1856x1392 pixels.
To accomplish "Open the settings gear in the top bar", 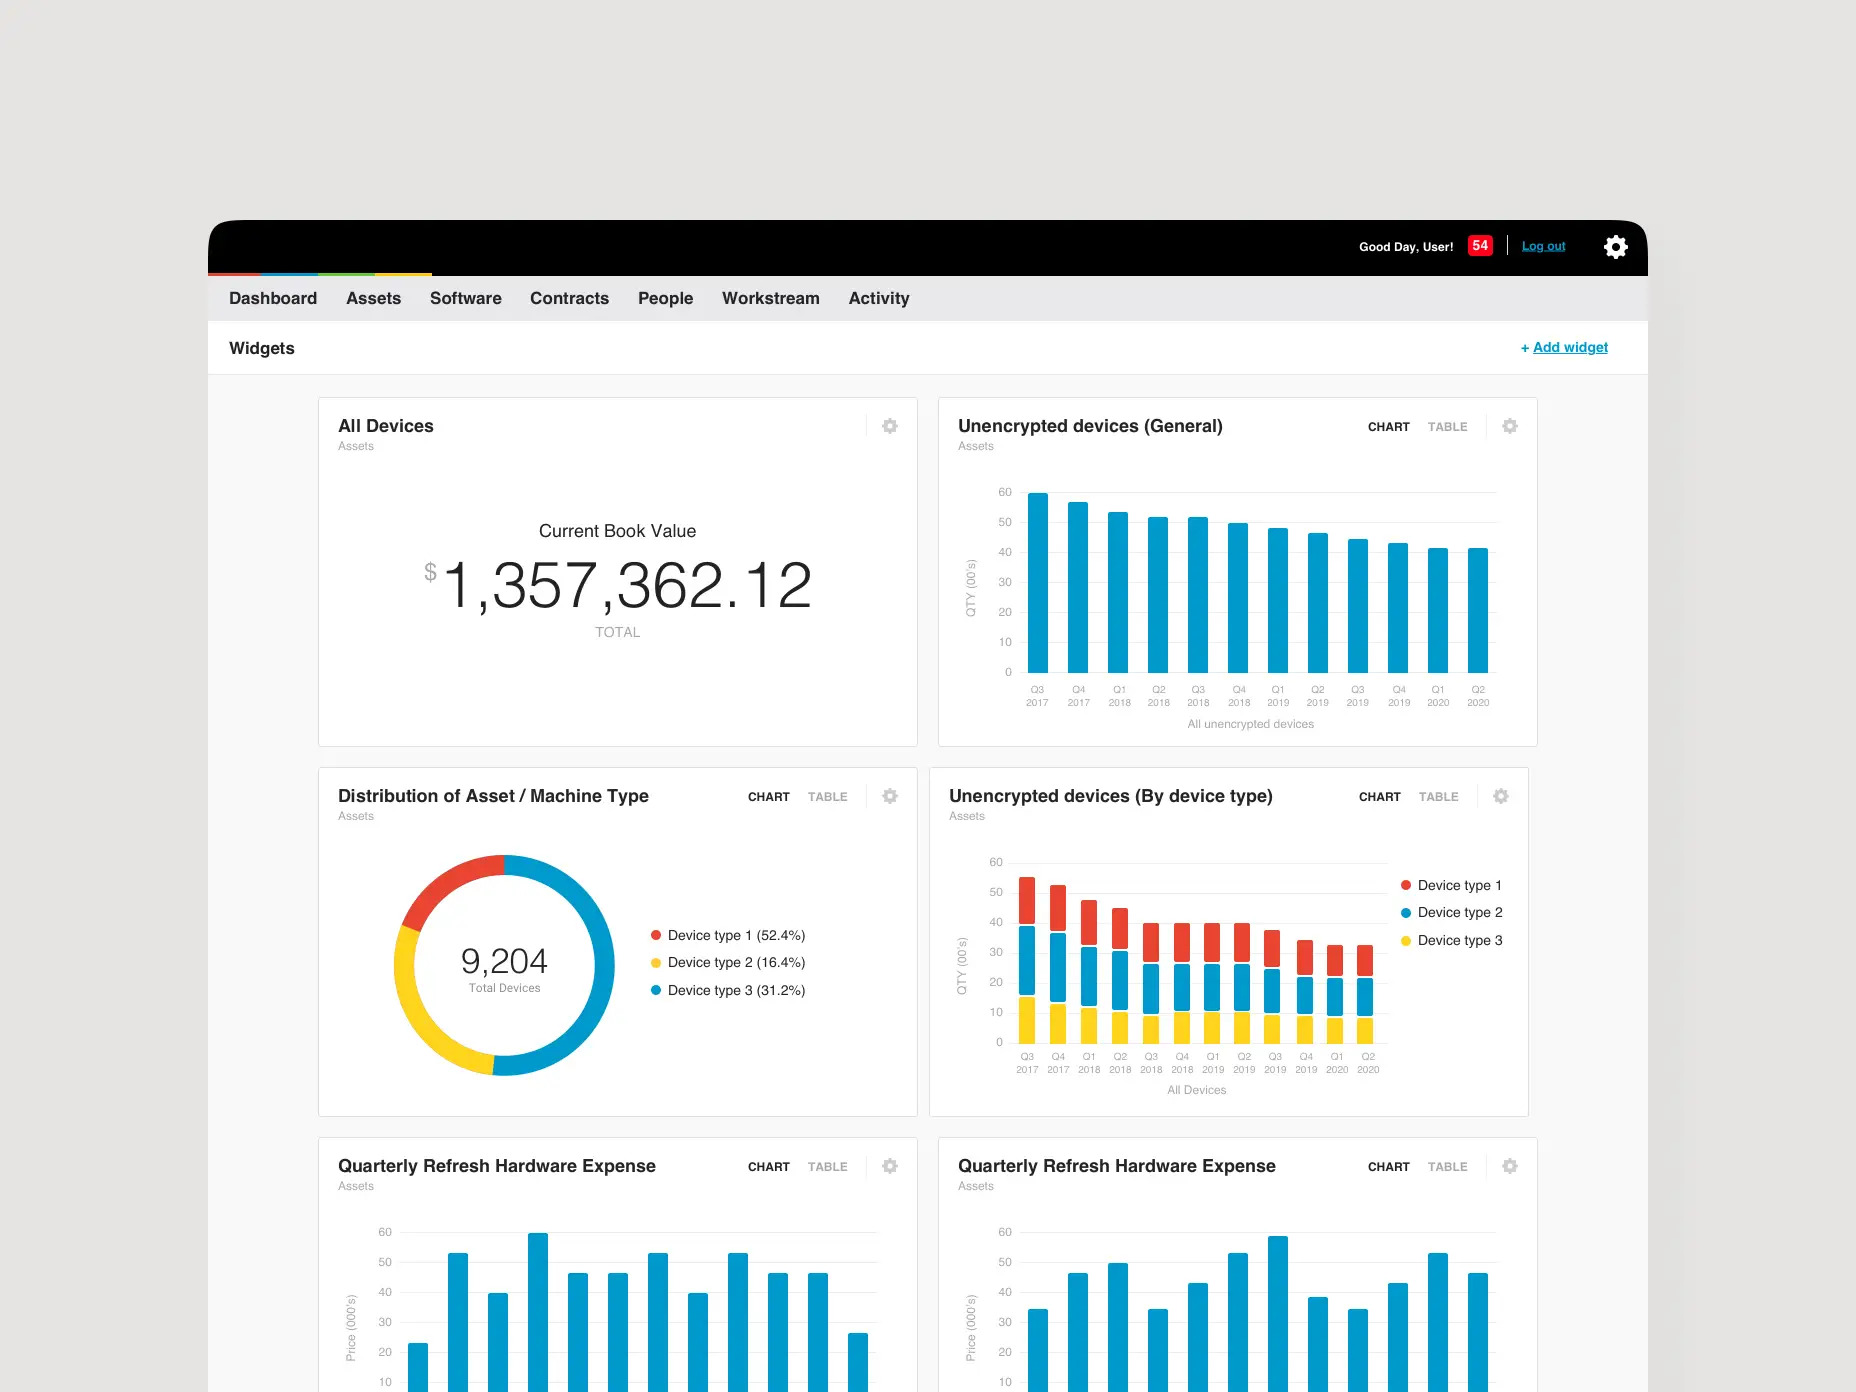I will point(1614,246).
